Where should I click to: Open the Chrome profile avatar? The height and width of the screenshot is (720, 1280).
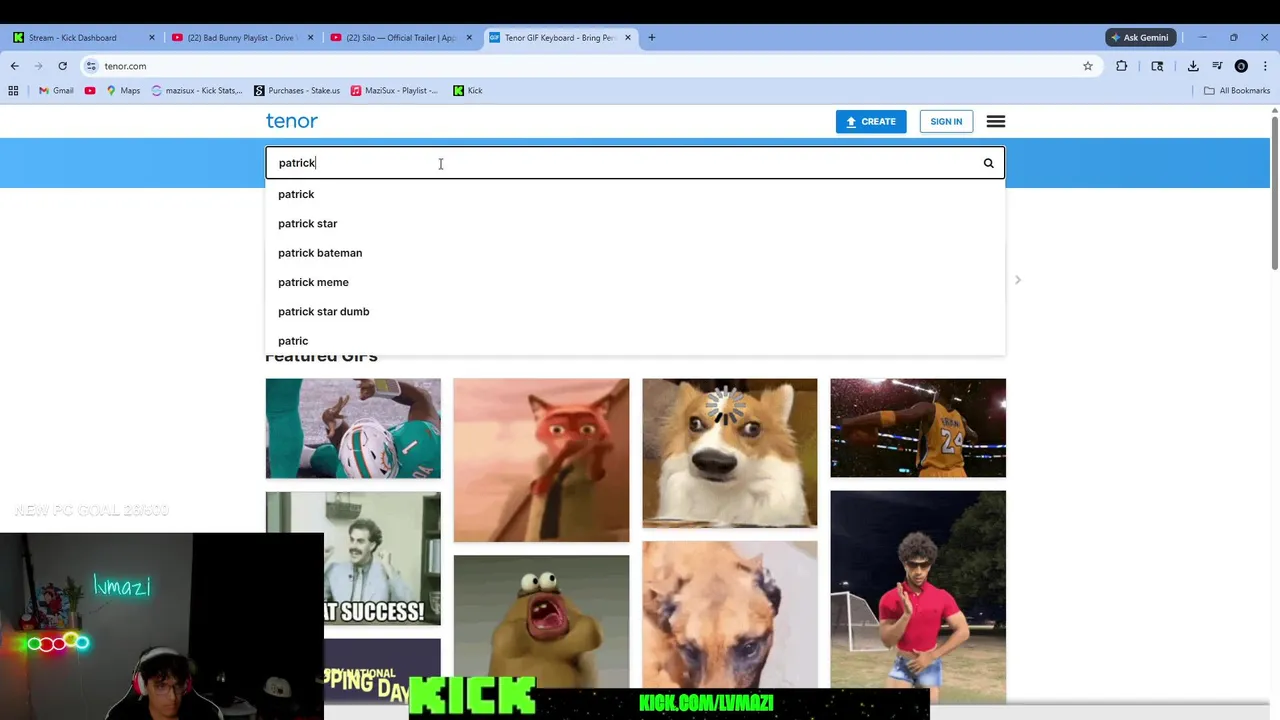[1241, 66]
